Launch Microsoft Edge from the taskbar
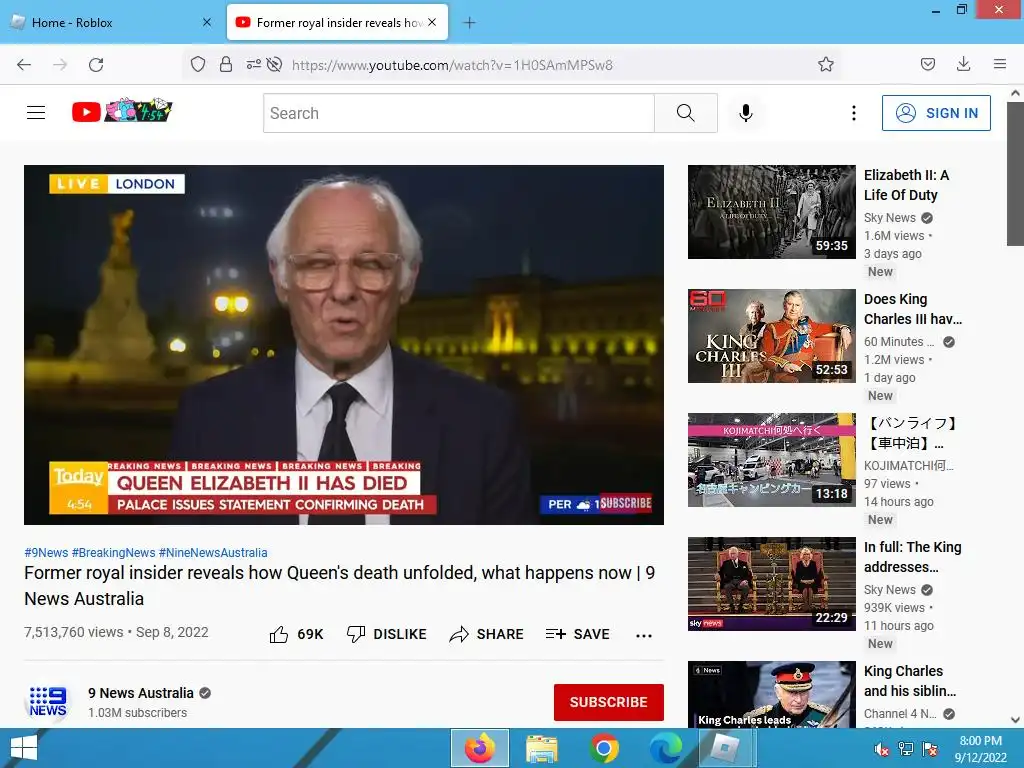The image size is (1024, 768). pos(665,748)
